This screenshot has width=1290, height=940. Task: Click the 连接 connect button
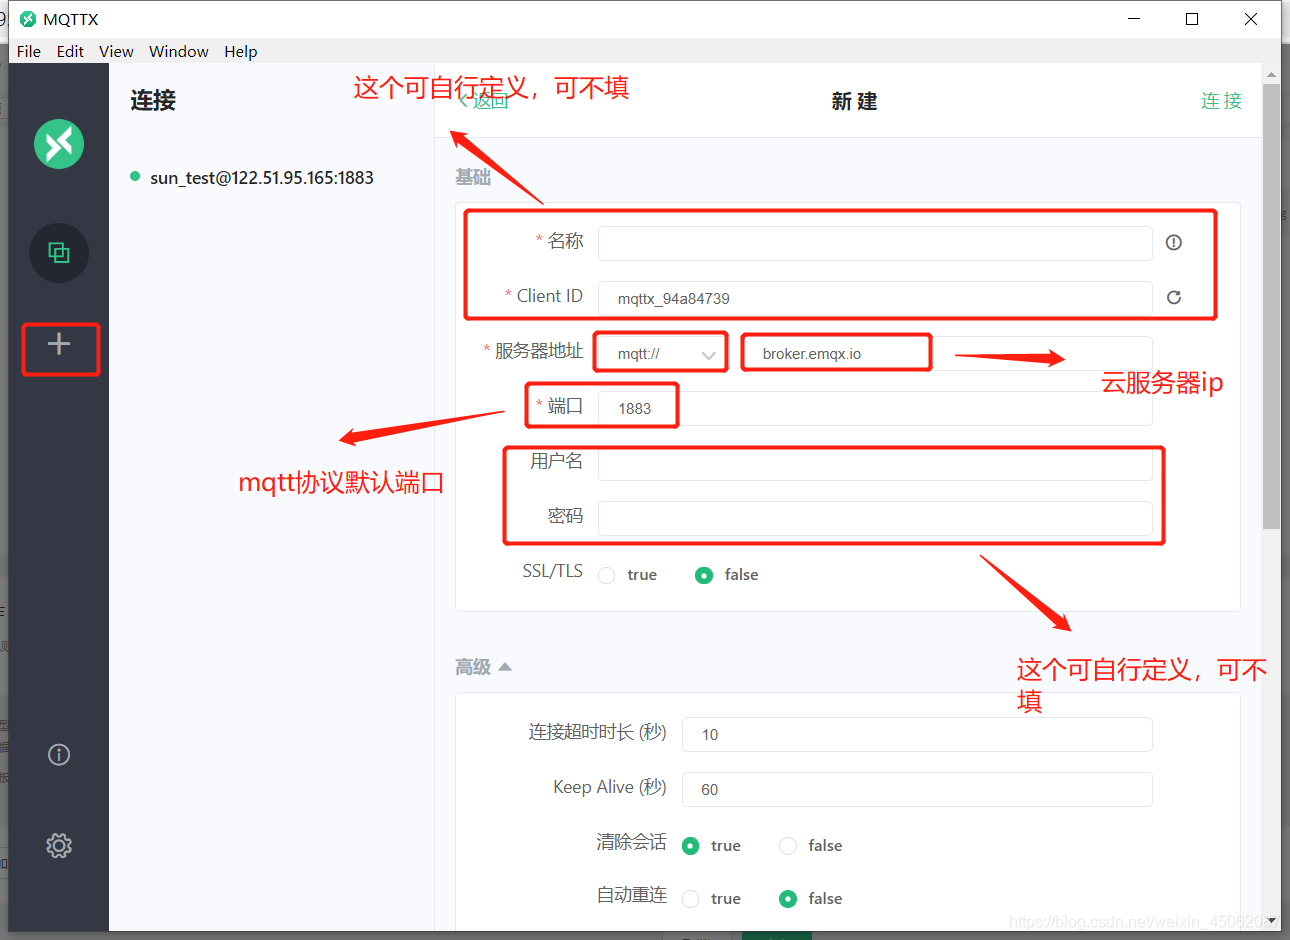click(x=1221, y=101)
